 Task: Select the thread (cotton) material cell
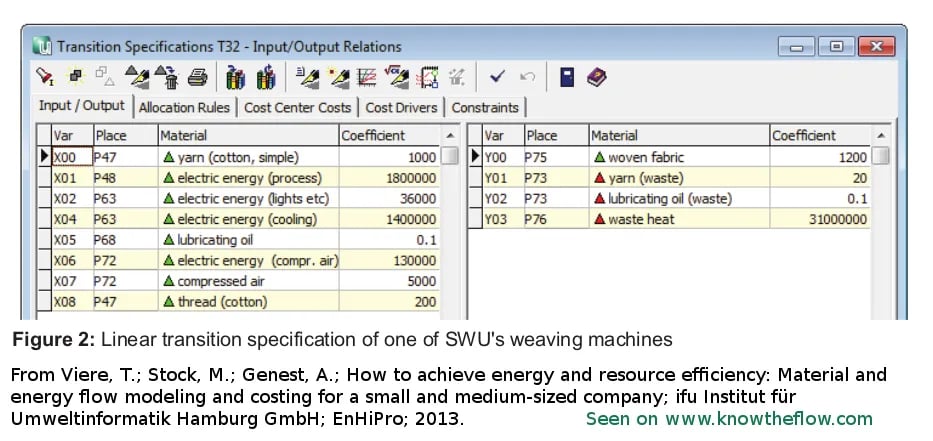249,301
